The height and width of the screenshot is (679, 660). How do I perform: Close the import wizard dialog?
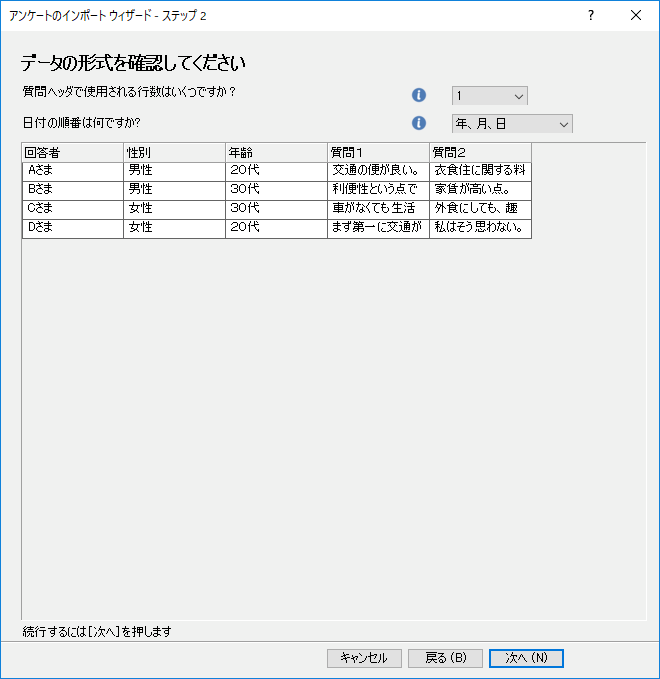636,15
